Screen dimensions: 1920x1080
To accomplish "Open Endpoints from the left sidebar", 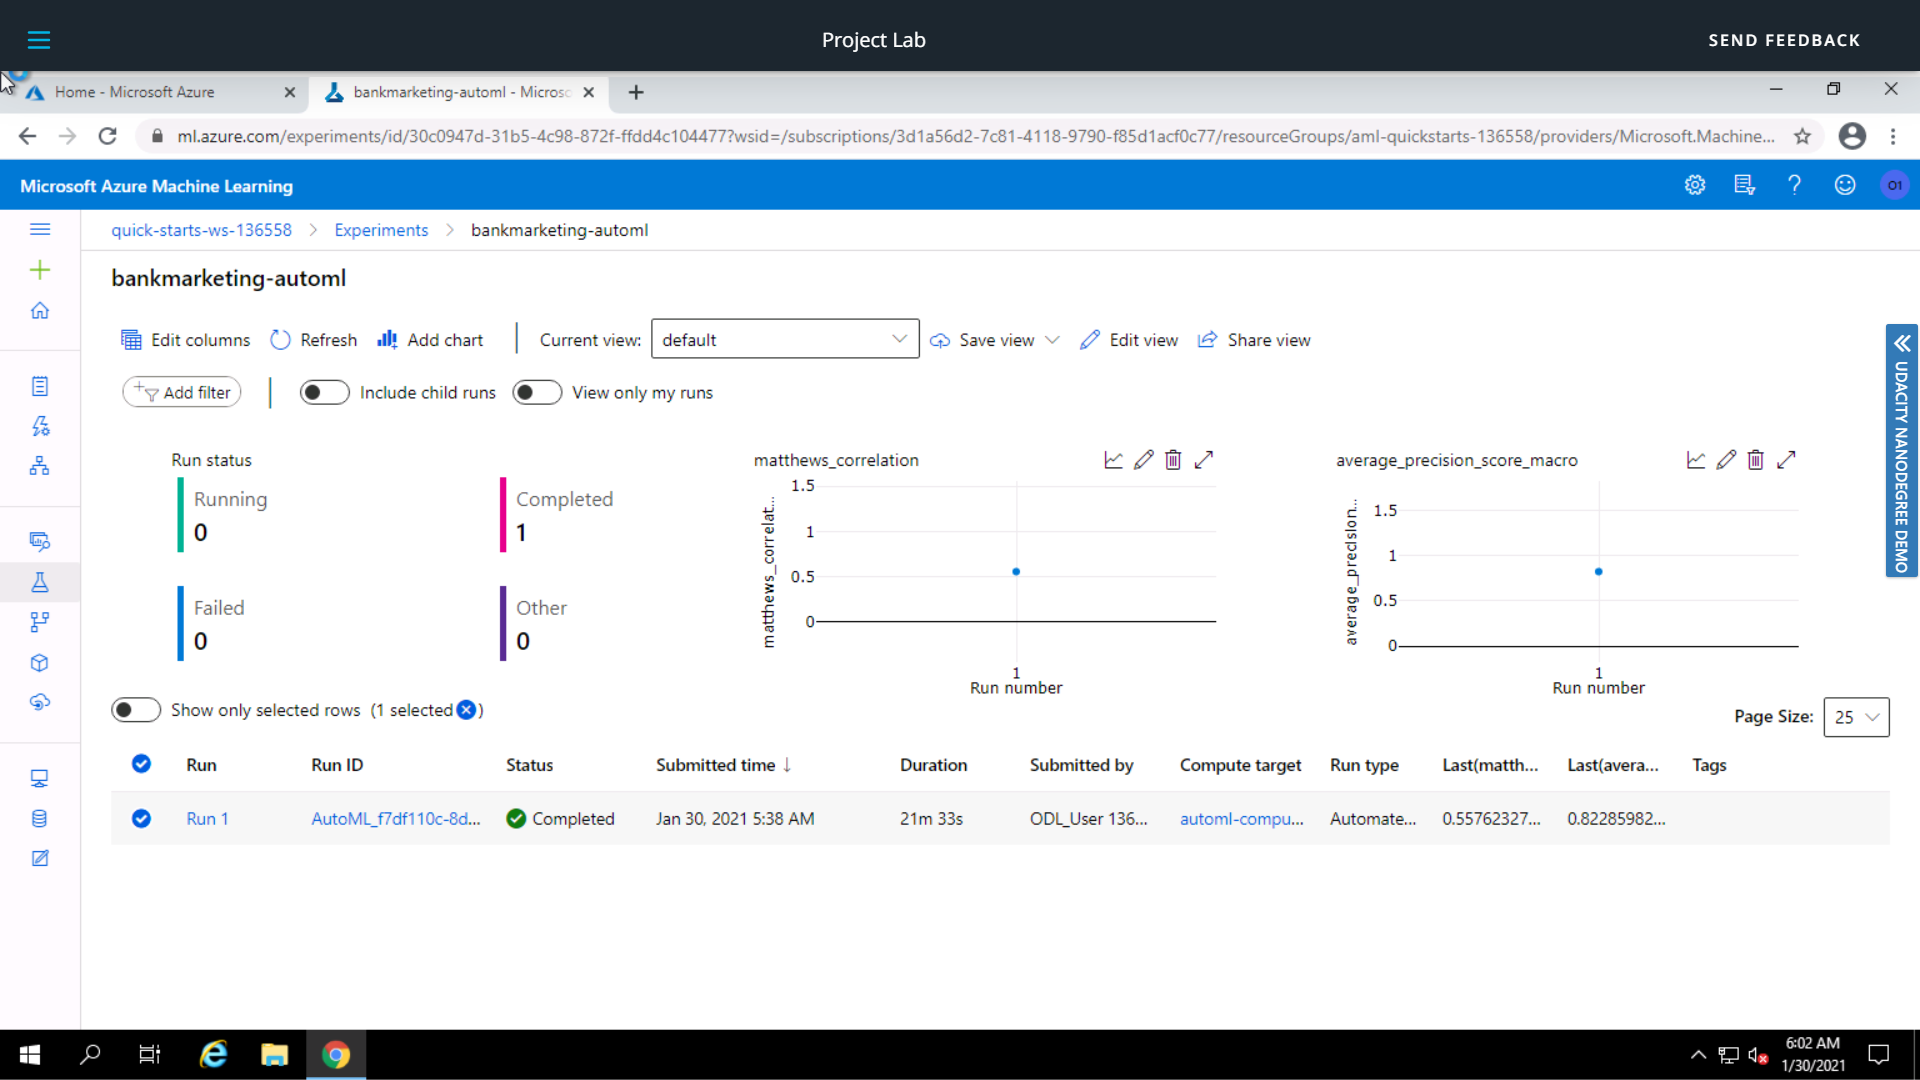I will click(x=40, y=702).
